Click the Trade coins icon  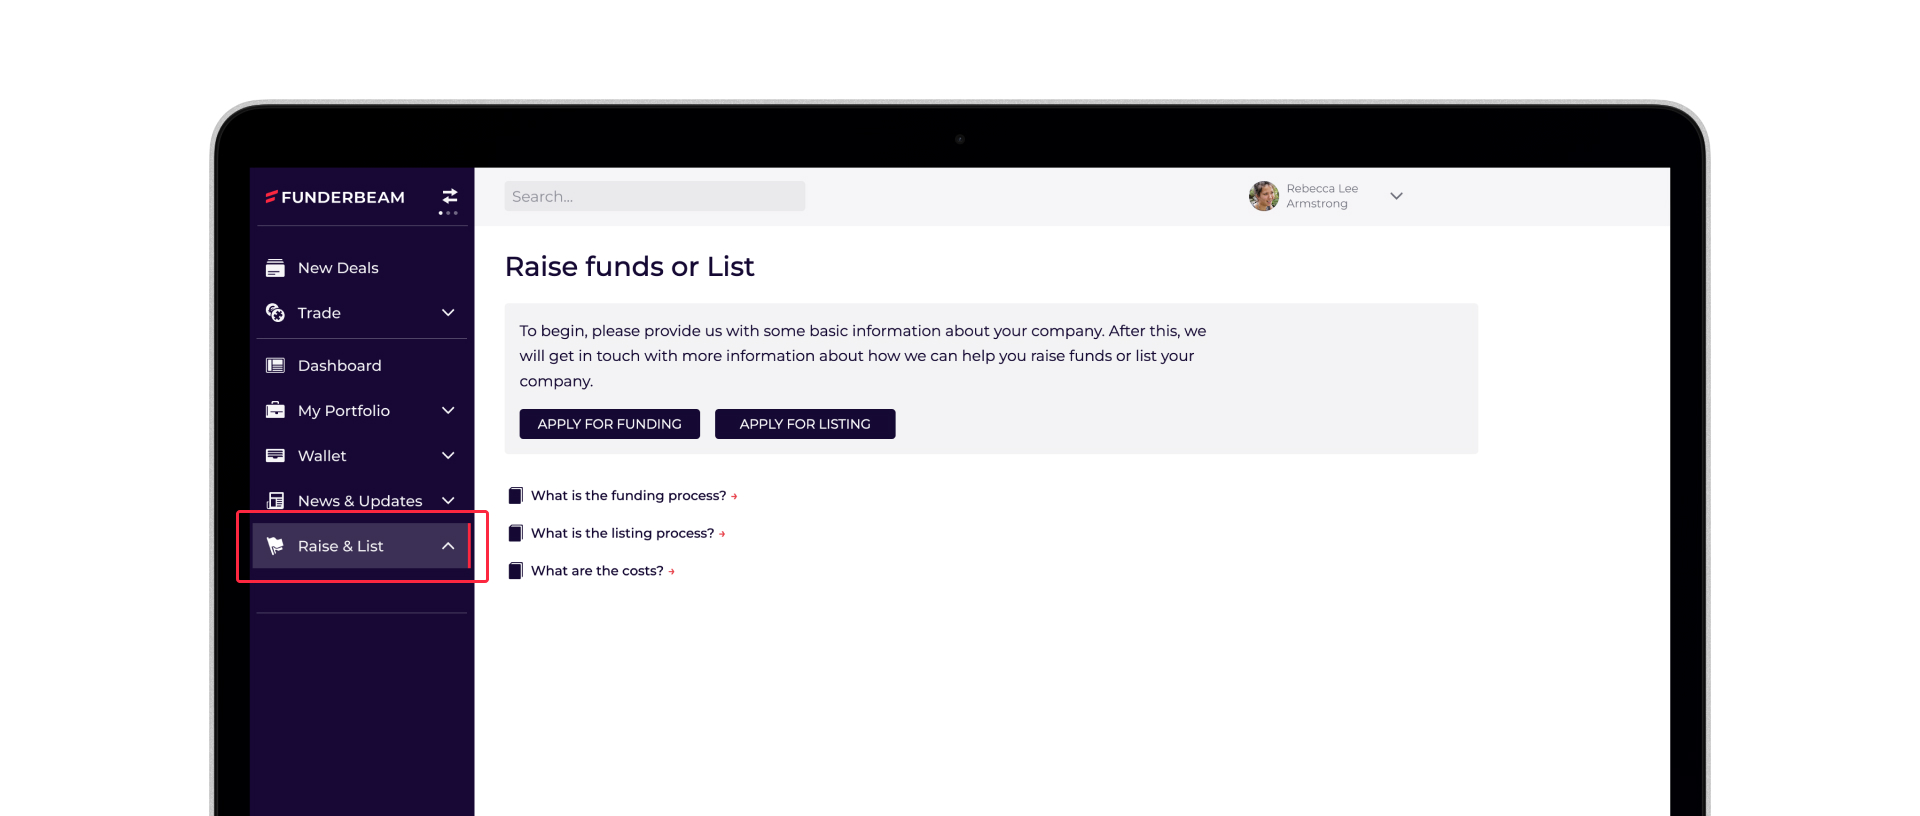275,313
